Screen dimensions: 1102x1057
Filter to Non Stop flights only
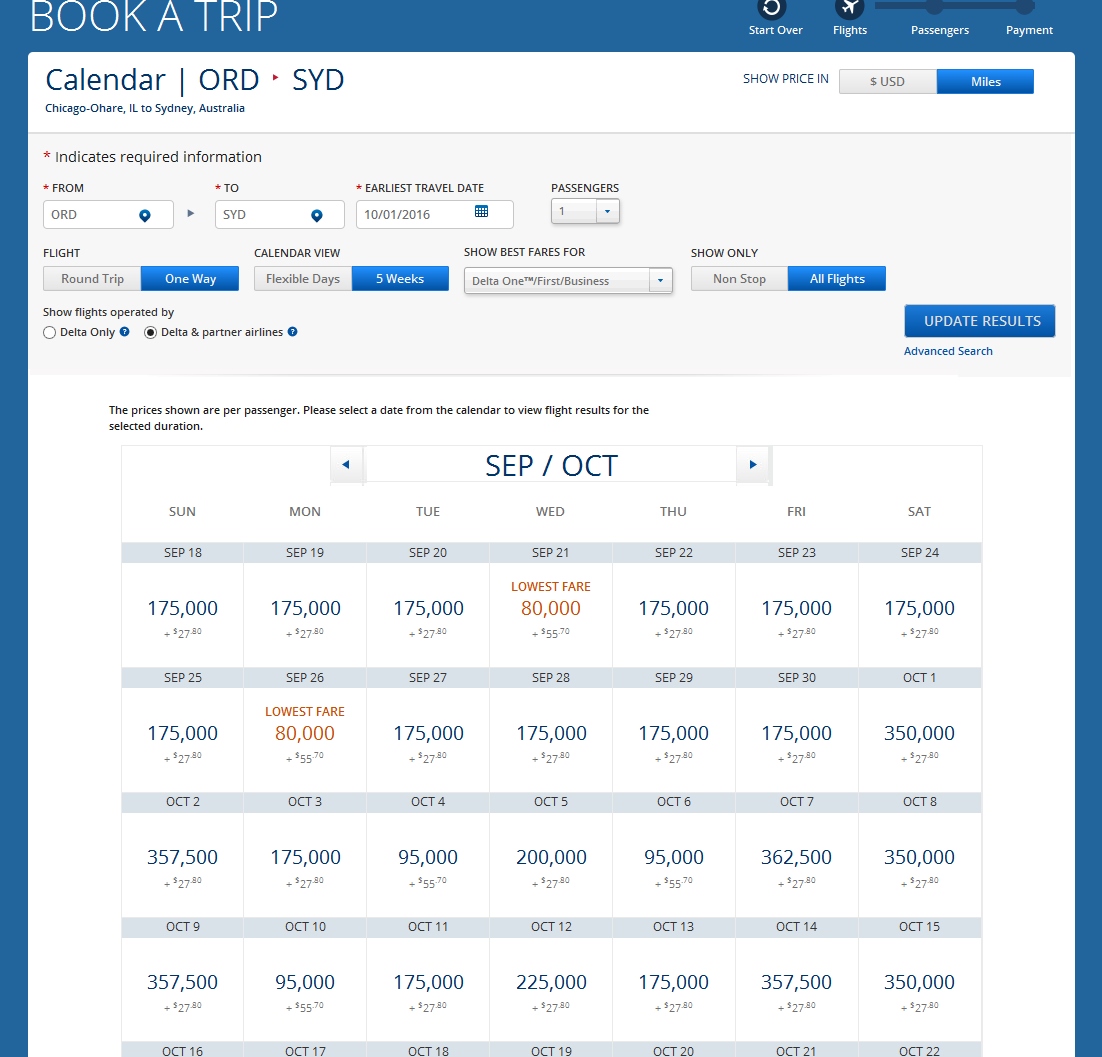click(x=739, y=279)
